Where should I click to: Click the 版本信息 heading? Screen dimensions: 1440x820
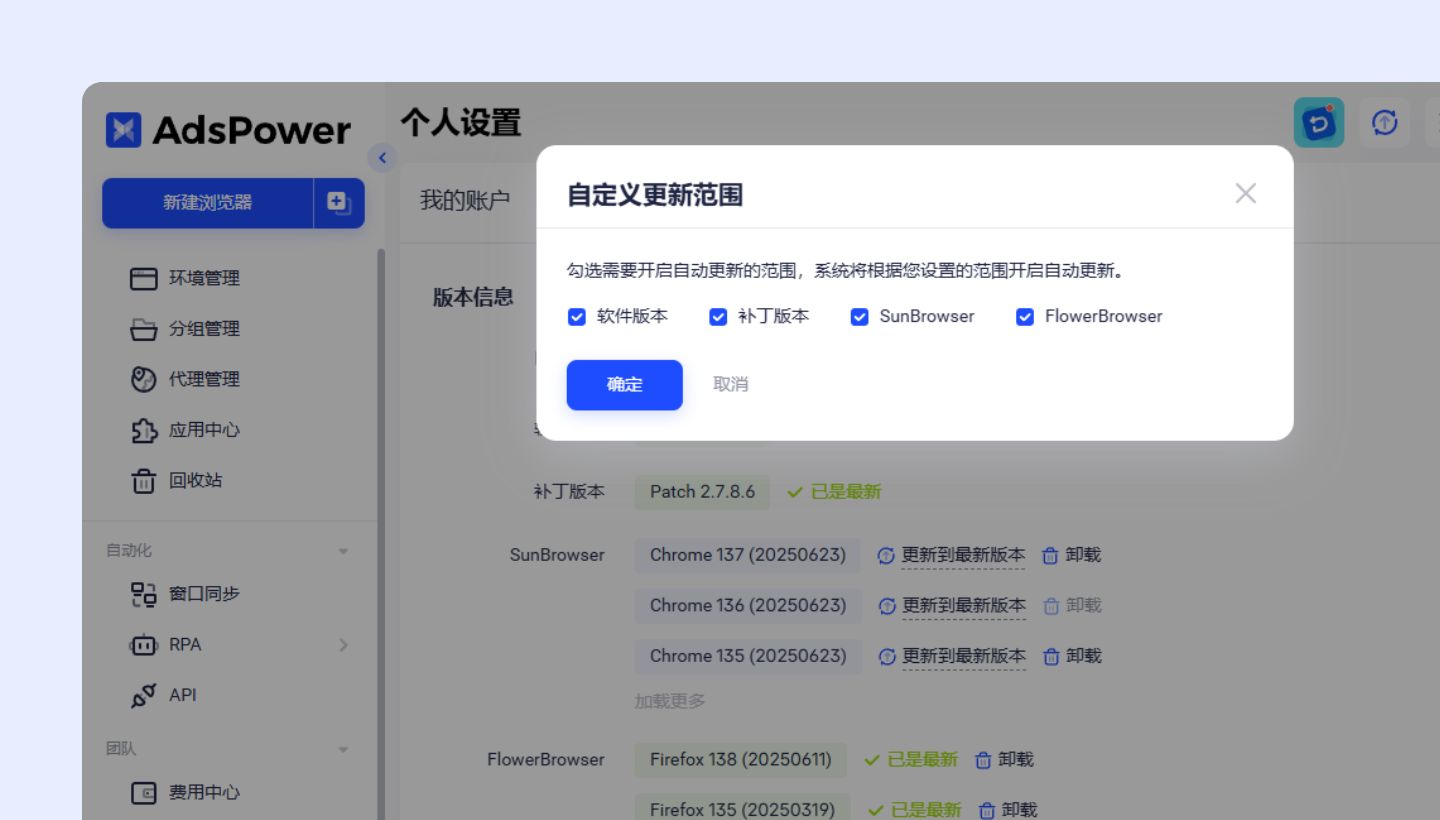[473, 297]
